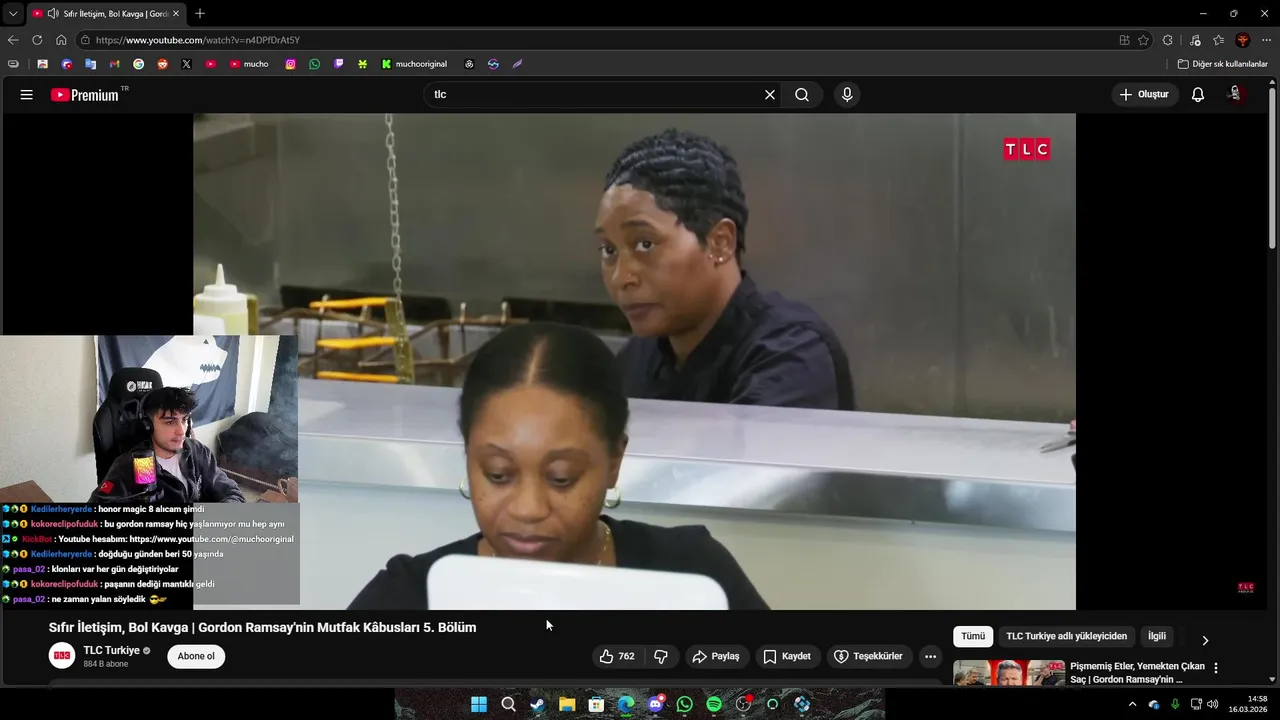The height and width of the screenshot is (720, 1280).
Task: Open the Google bookmark
Action: pyautogui.click(x=138, y=64)
